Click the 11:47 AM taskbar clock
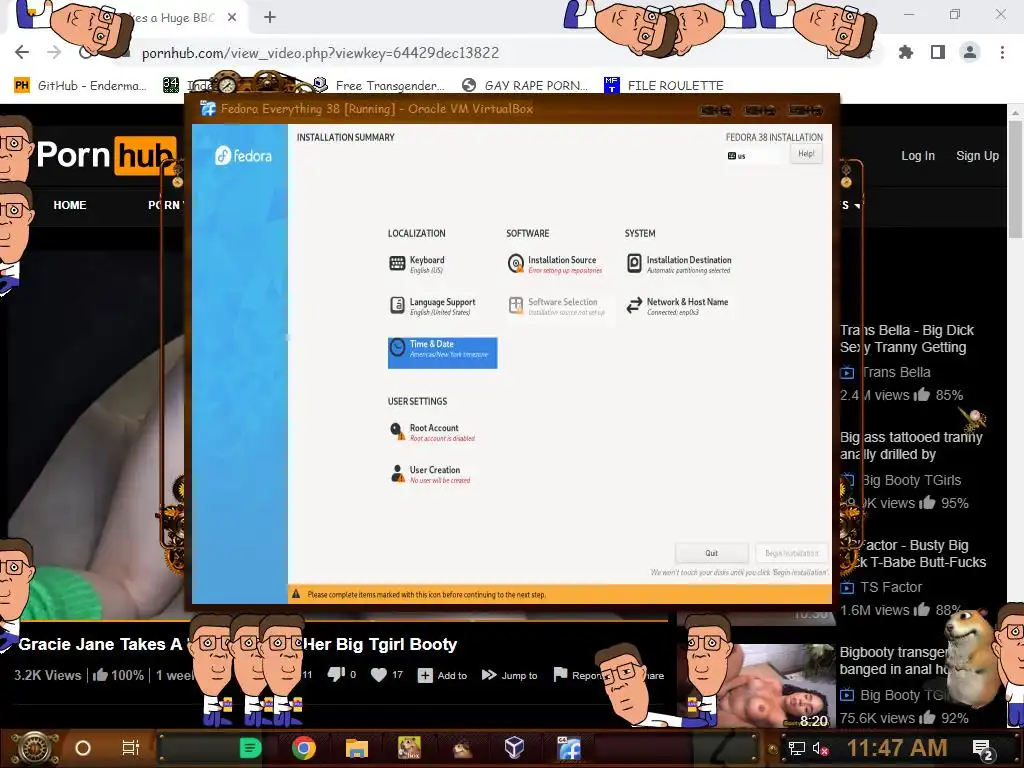1024x768 pixels. click(897, 748)
